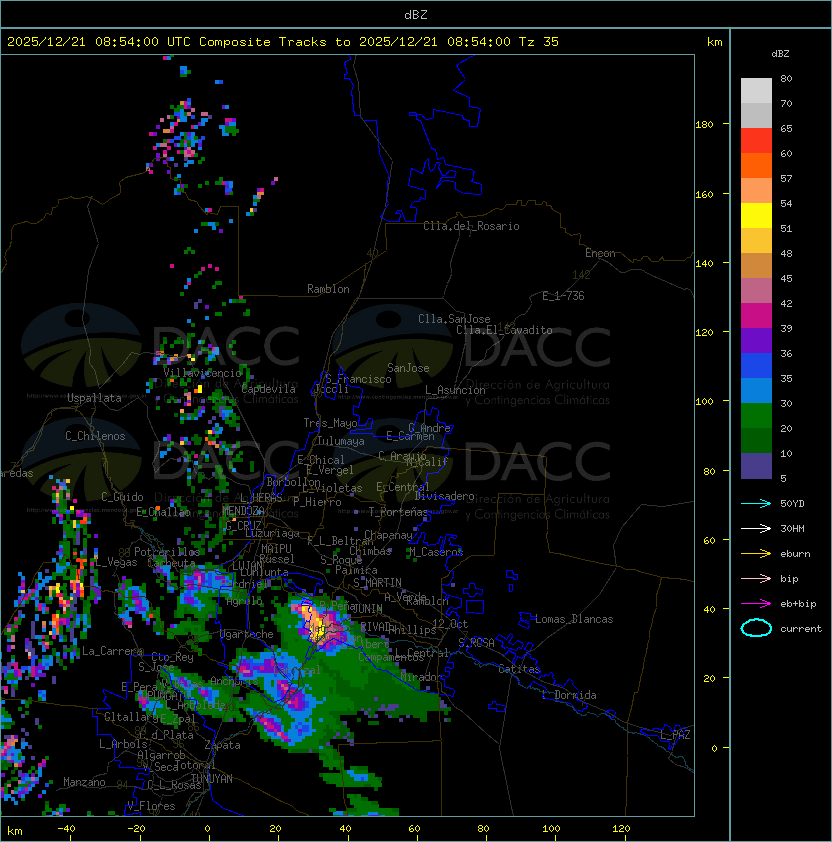Click the 'Zapata' place label

pos(222,745)
